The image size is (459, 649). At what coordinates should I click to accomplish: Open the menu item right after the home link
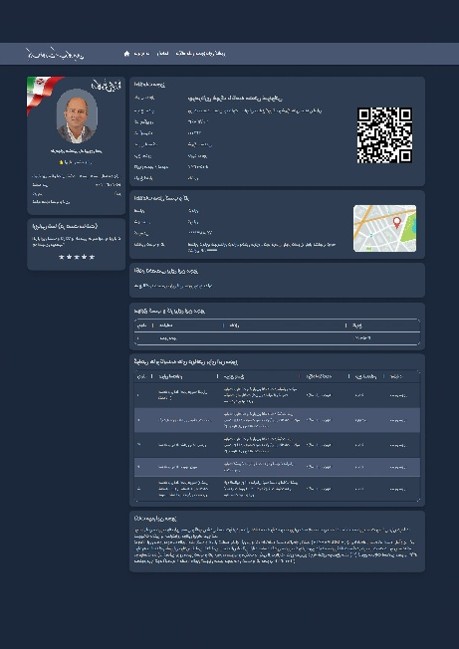pos(163,53)
